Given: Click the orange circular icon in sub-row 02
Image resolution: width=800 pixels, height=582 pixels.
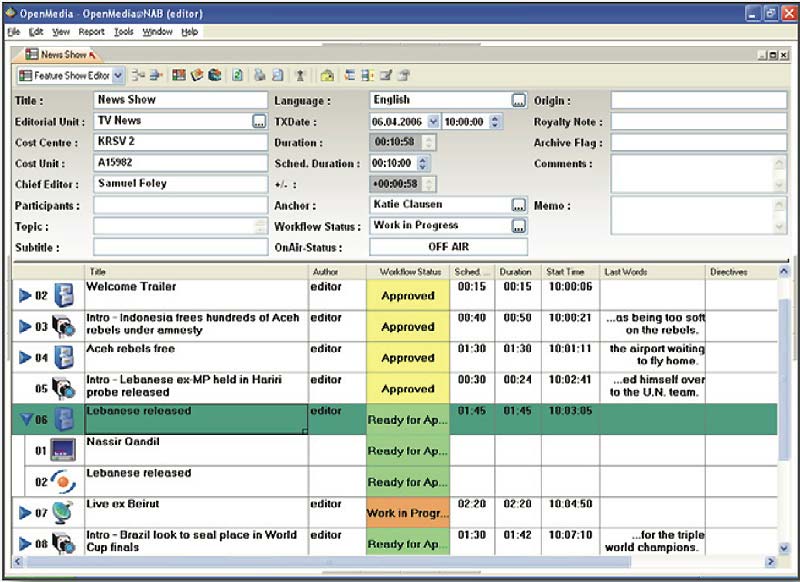Looking at the screenshot, I should coord(65,481).
